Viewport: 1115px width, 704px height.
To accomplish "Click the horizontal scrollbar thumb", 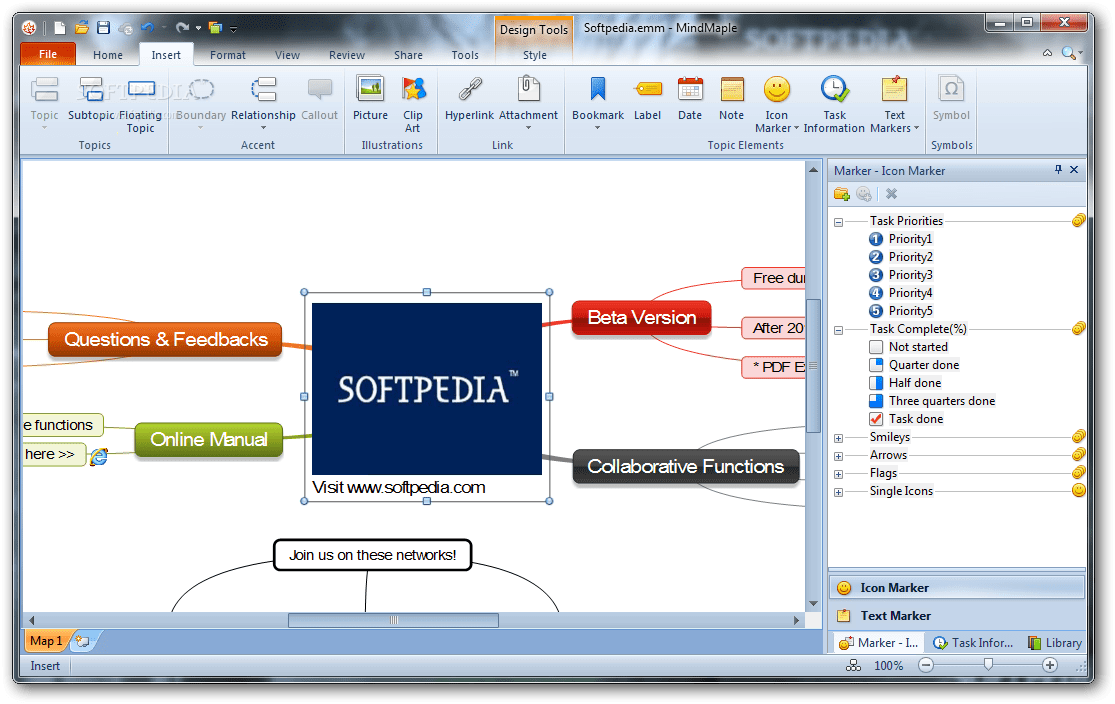I will [x=393, y=620].
